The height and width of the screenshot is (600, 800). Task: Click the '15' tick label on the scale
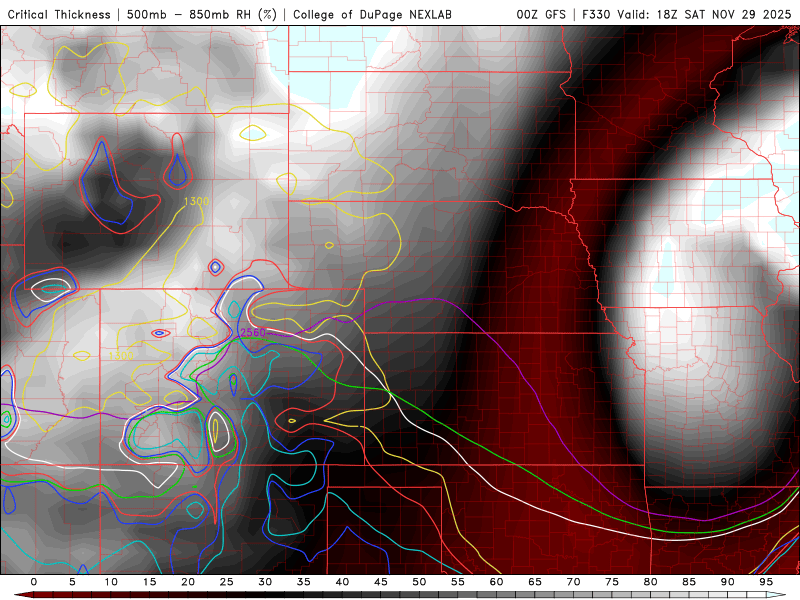click(x=149, y=582)
